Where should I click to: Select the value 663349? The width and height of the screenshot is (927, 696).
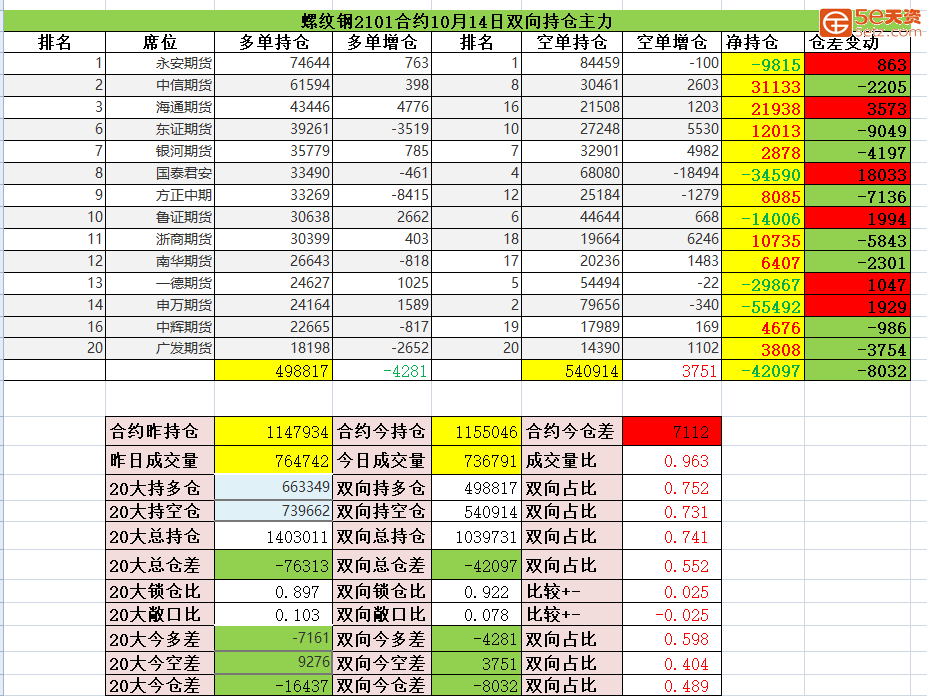tap(273, 487)
